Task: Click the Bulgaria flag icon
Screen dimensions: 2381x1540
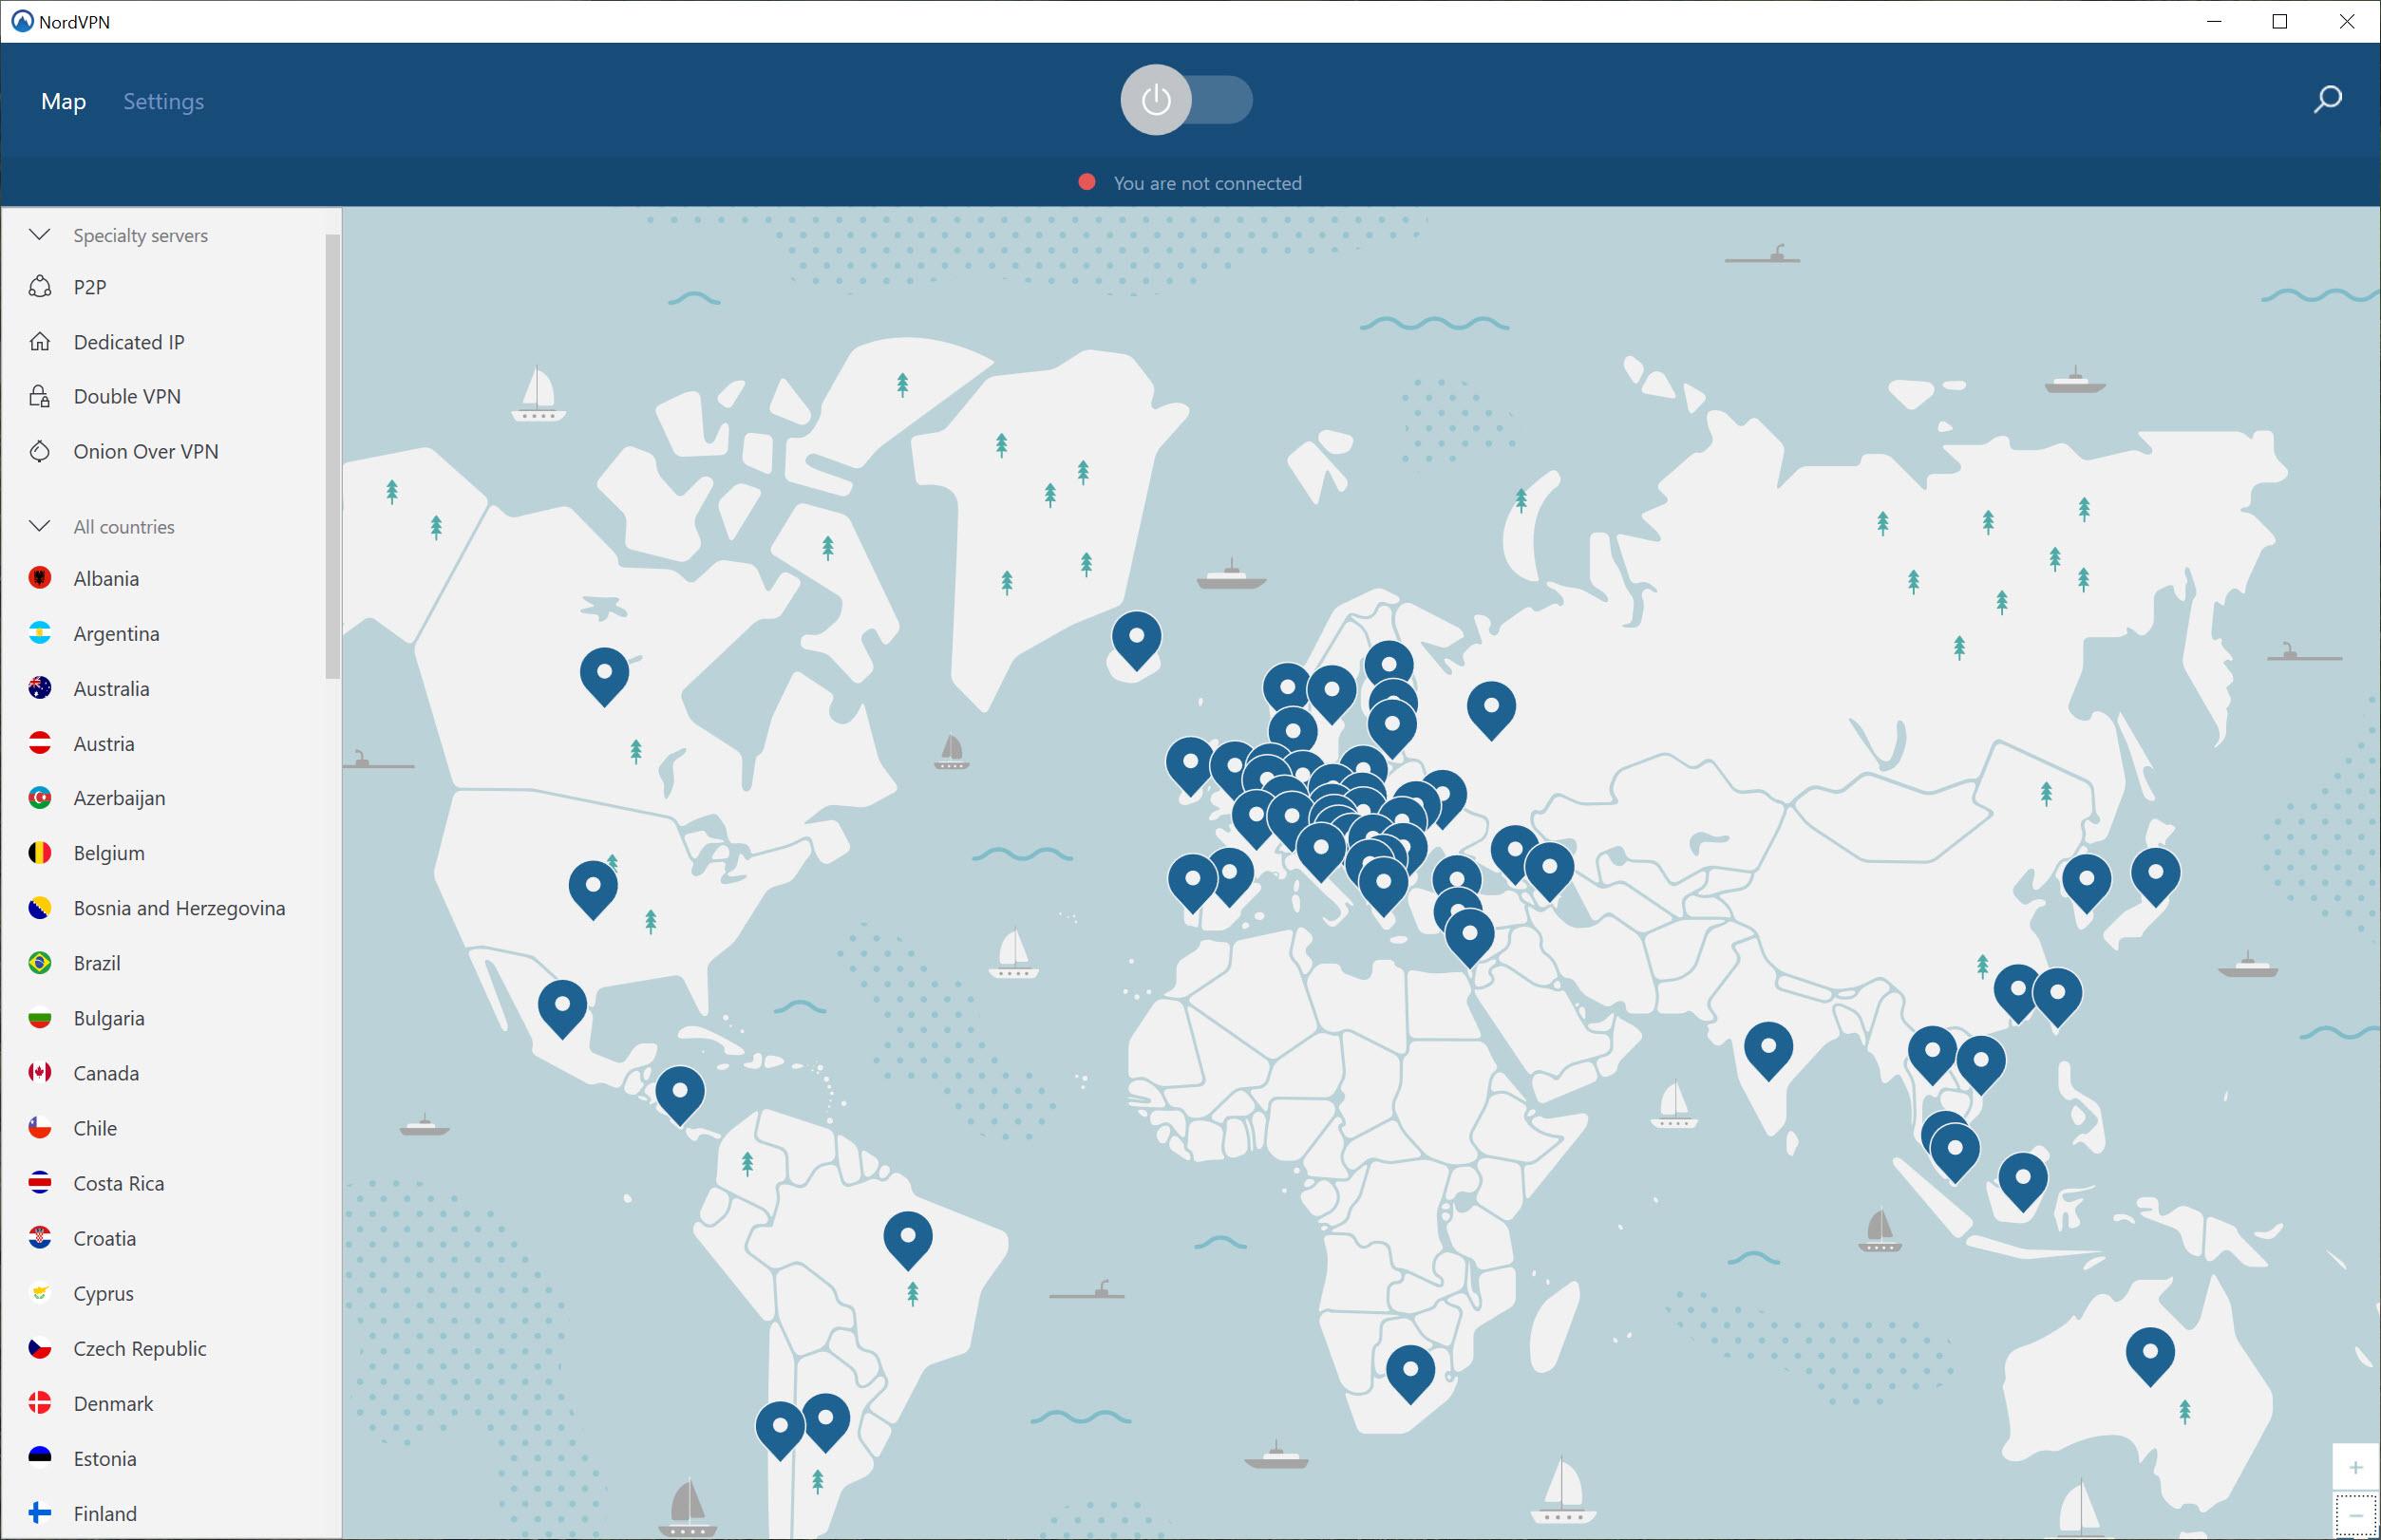Action: coord(40,1018)
